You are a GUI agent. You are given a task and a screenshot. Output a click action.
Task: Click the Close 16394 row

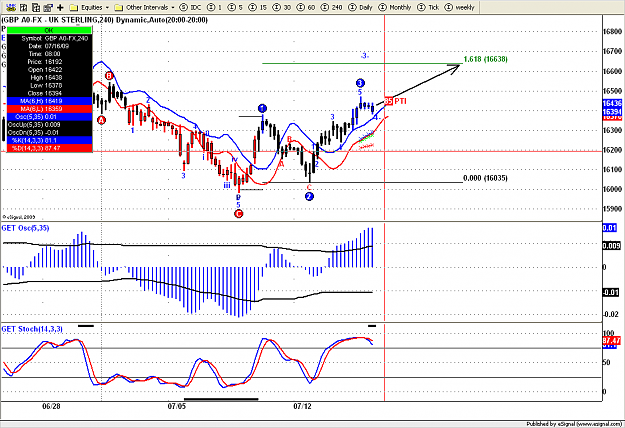49,93
